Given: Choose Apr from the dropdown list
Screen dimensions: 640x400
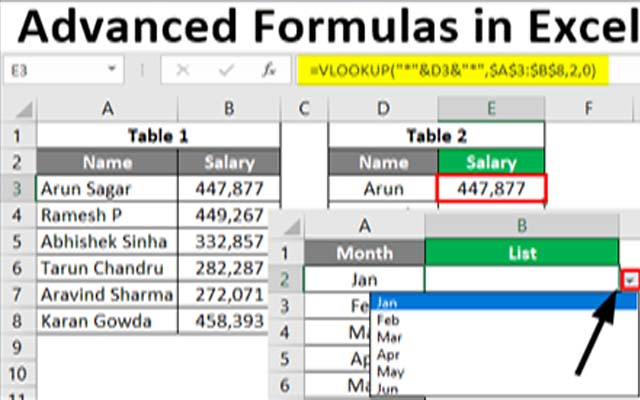Looking at the screenshot, I should (503, 354).
